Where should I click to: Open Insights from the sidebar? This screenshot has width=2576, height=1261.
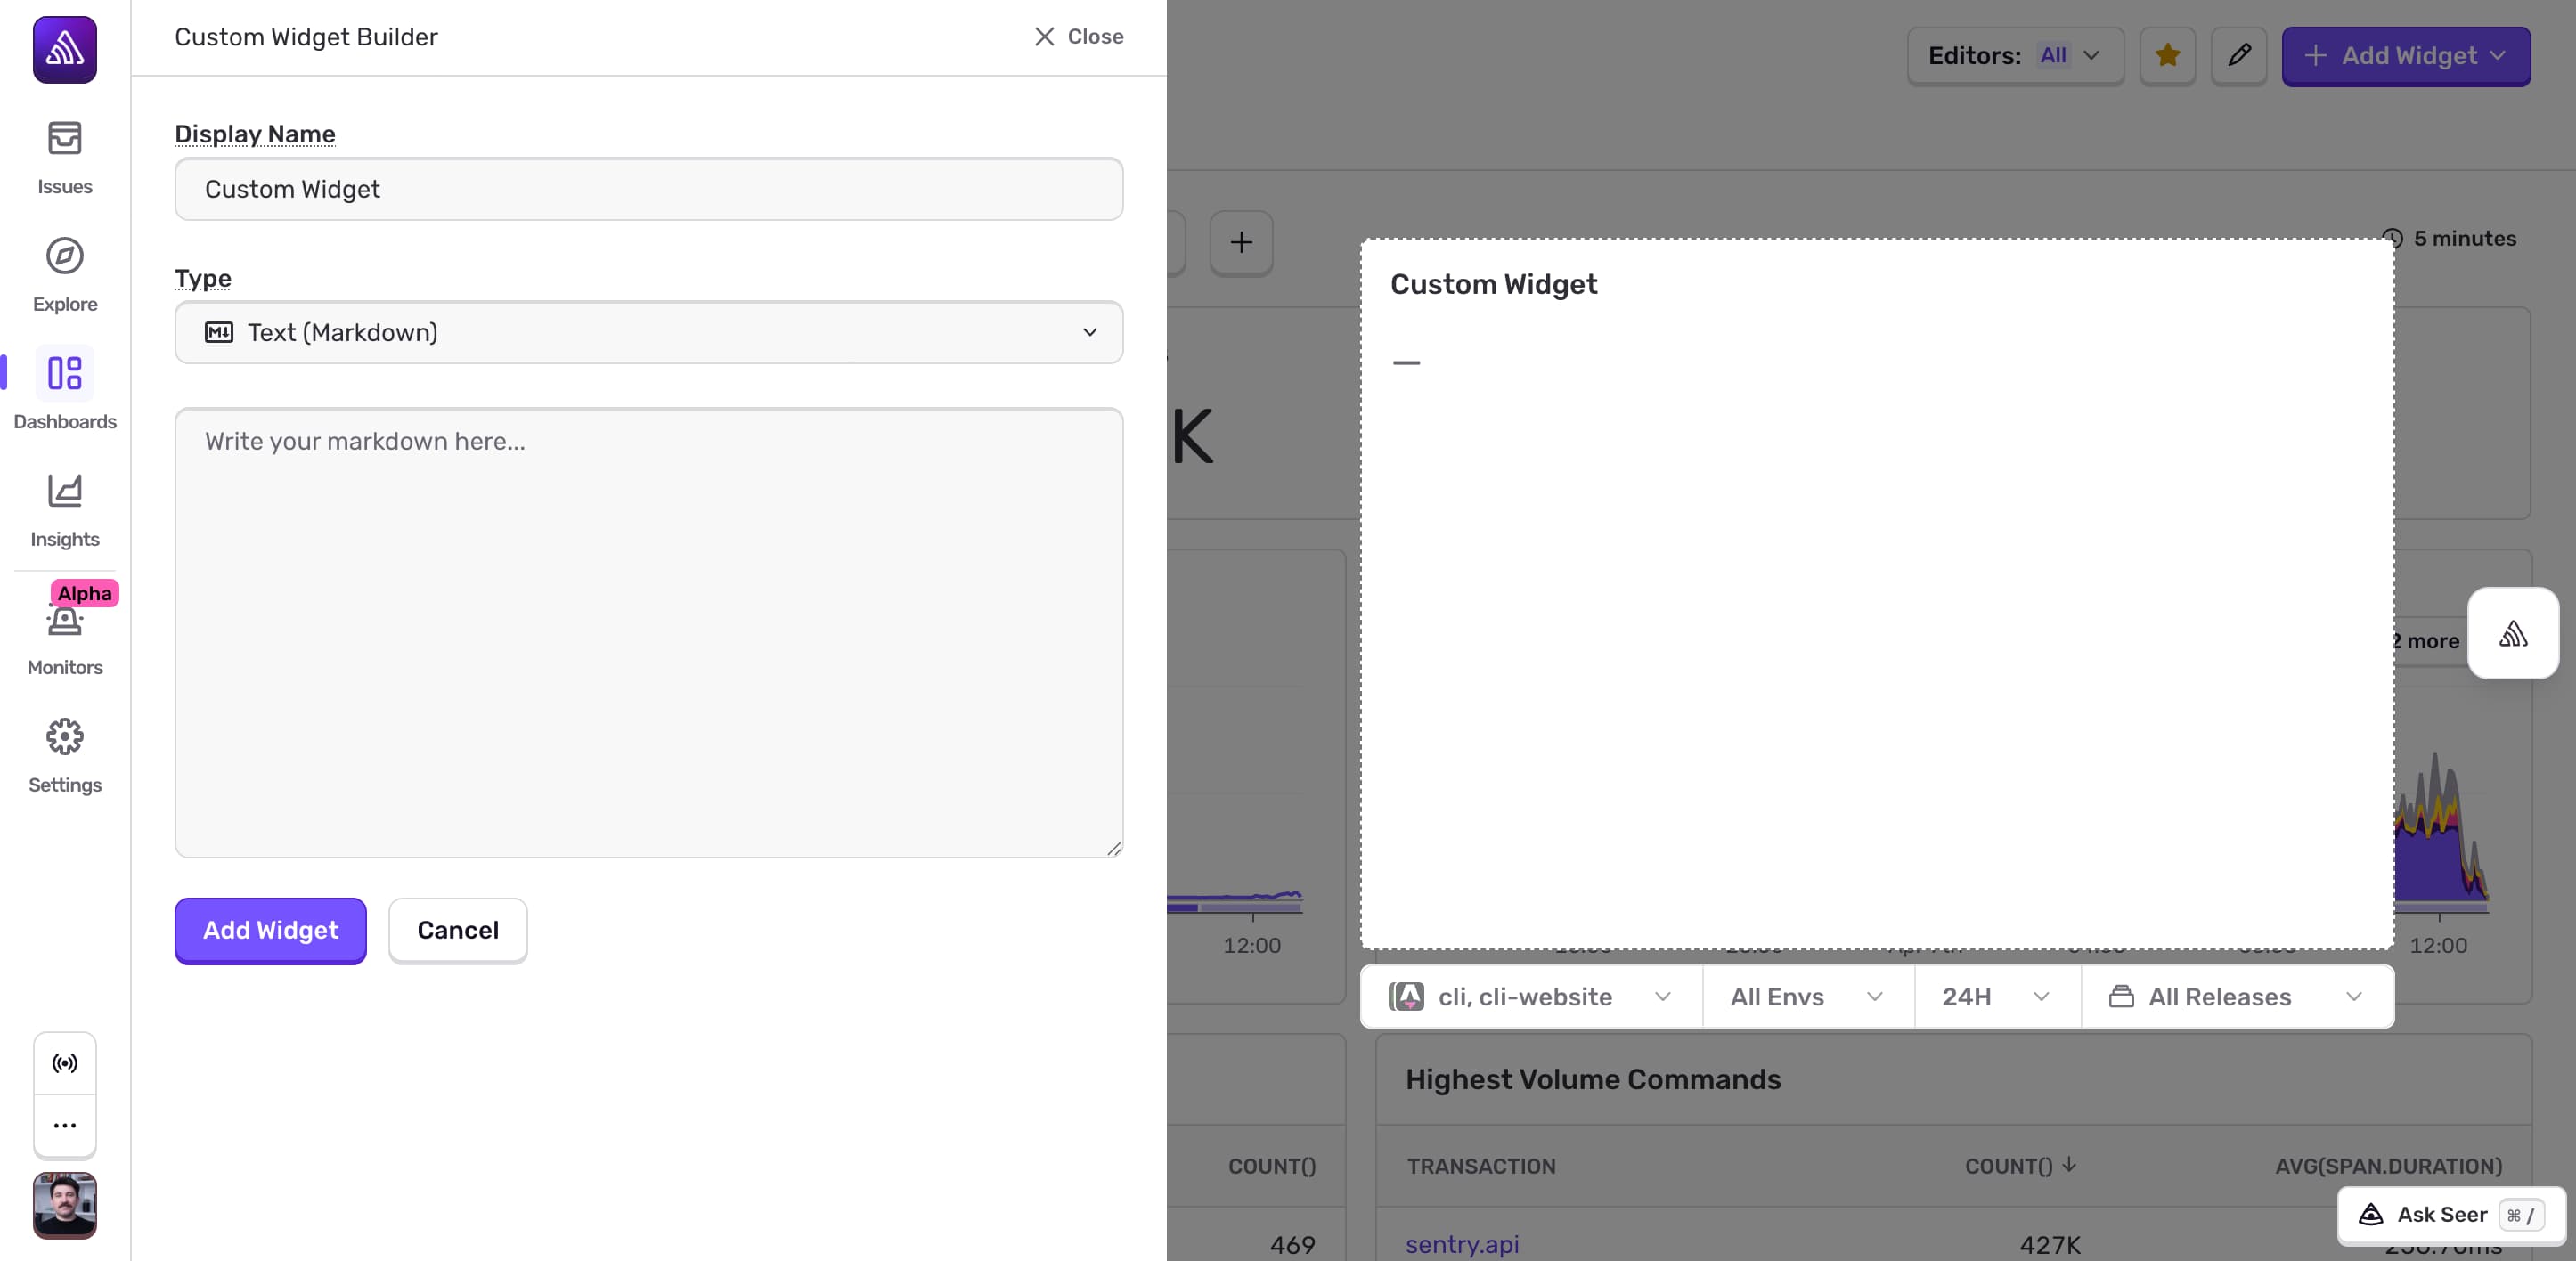[64, 511]
